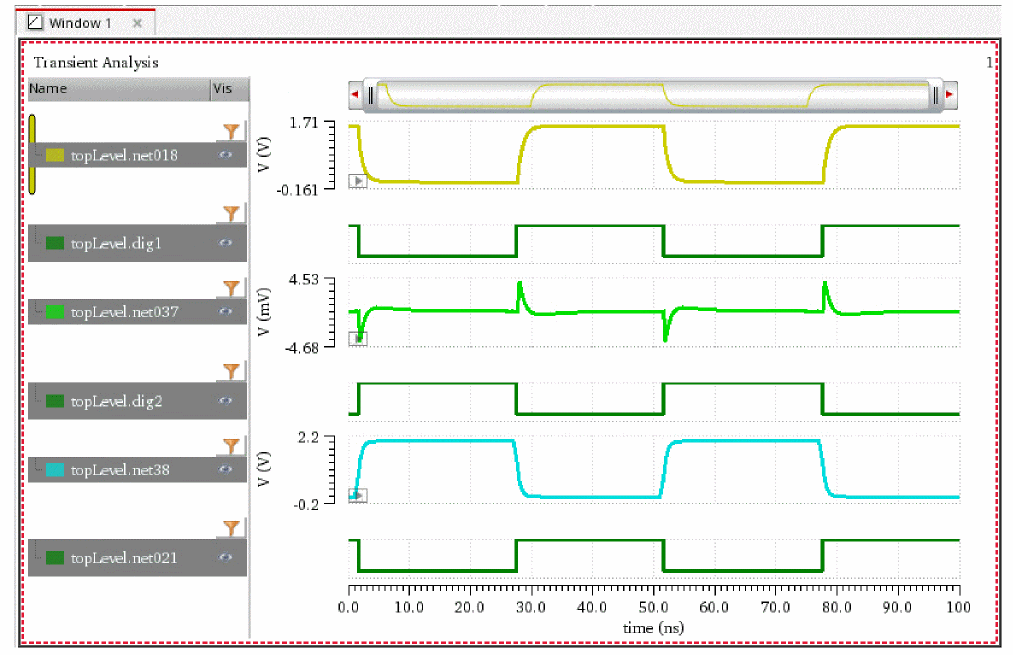Click the funnel icon above topLevel.net037
The width and height of the screenshot is (1013, 655).
(x=231, y=288)
